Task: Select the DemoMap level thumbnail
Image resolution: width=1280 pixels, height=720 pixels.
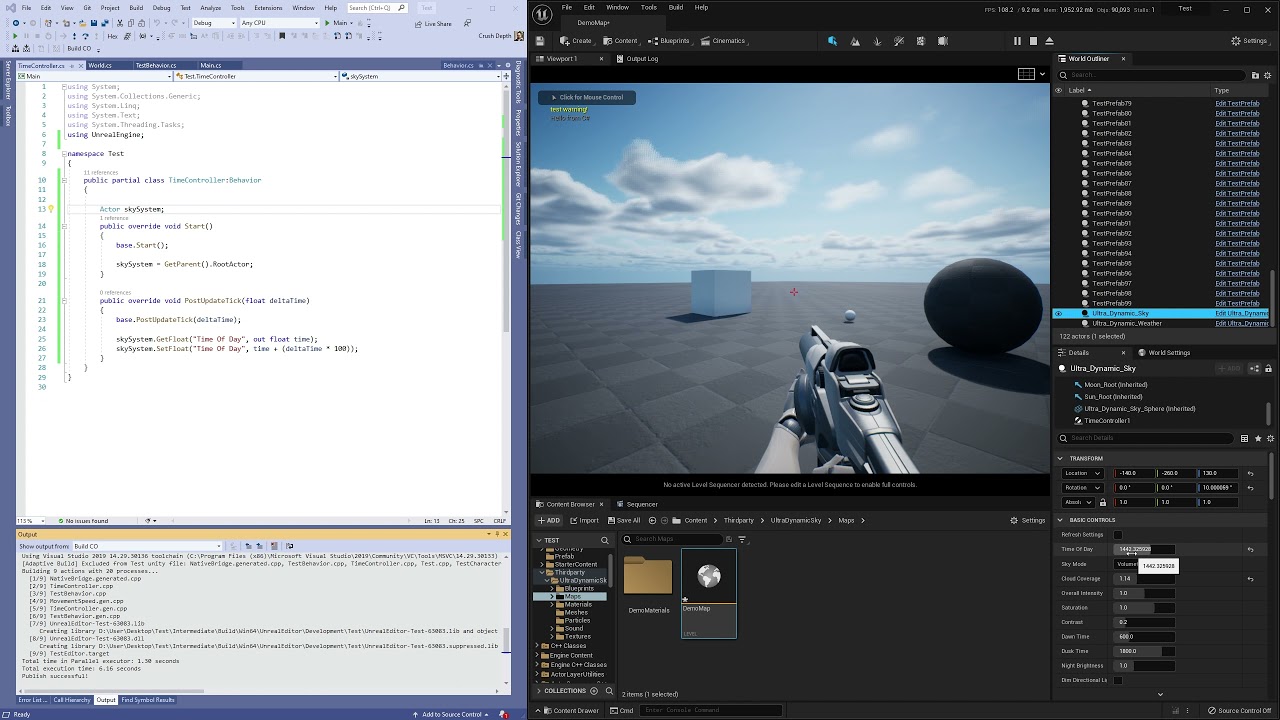Action: [x=709, y=593]
